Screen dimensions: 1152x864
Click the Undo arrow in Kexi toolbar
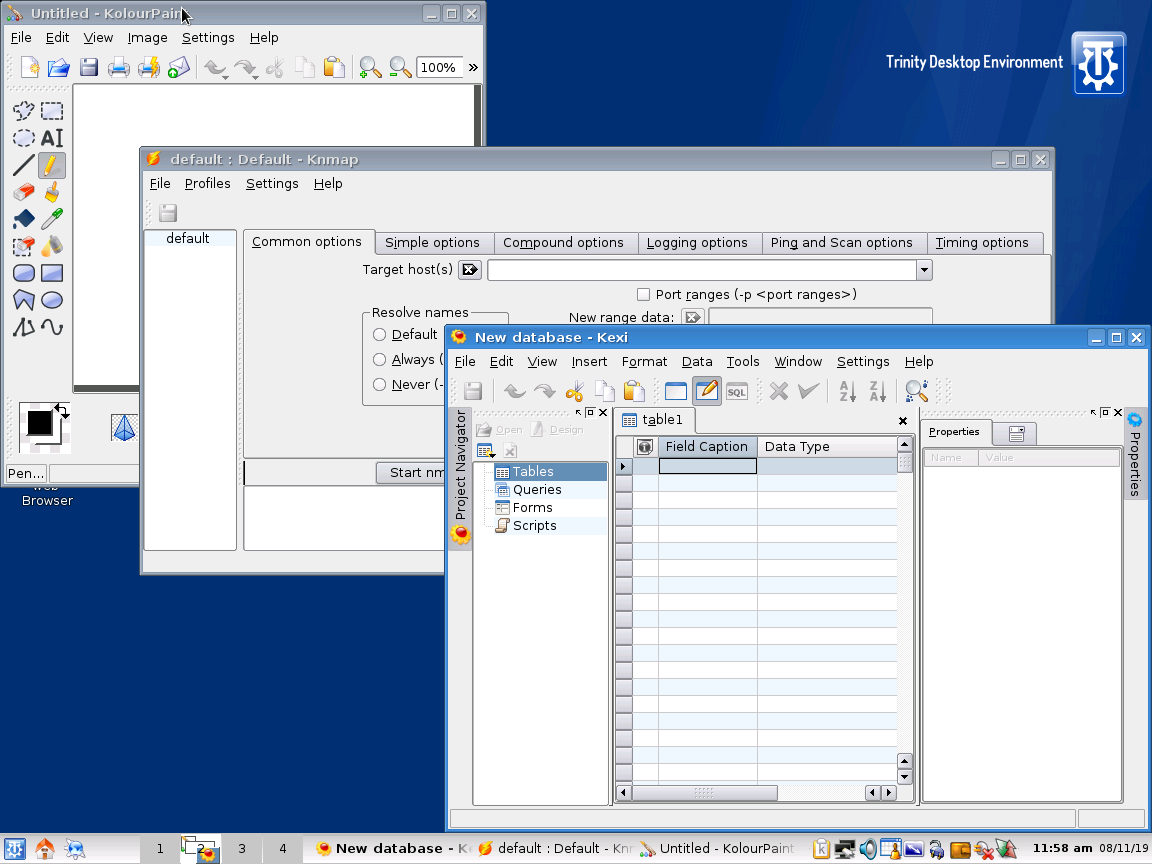pyautogui.click(x=514, y=391)
